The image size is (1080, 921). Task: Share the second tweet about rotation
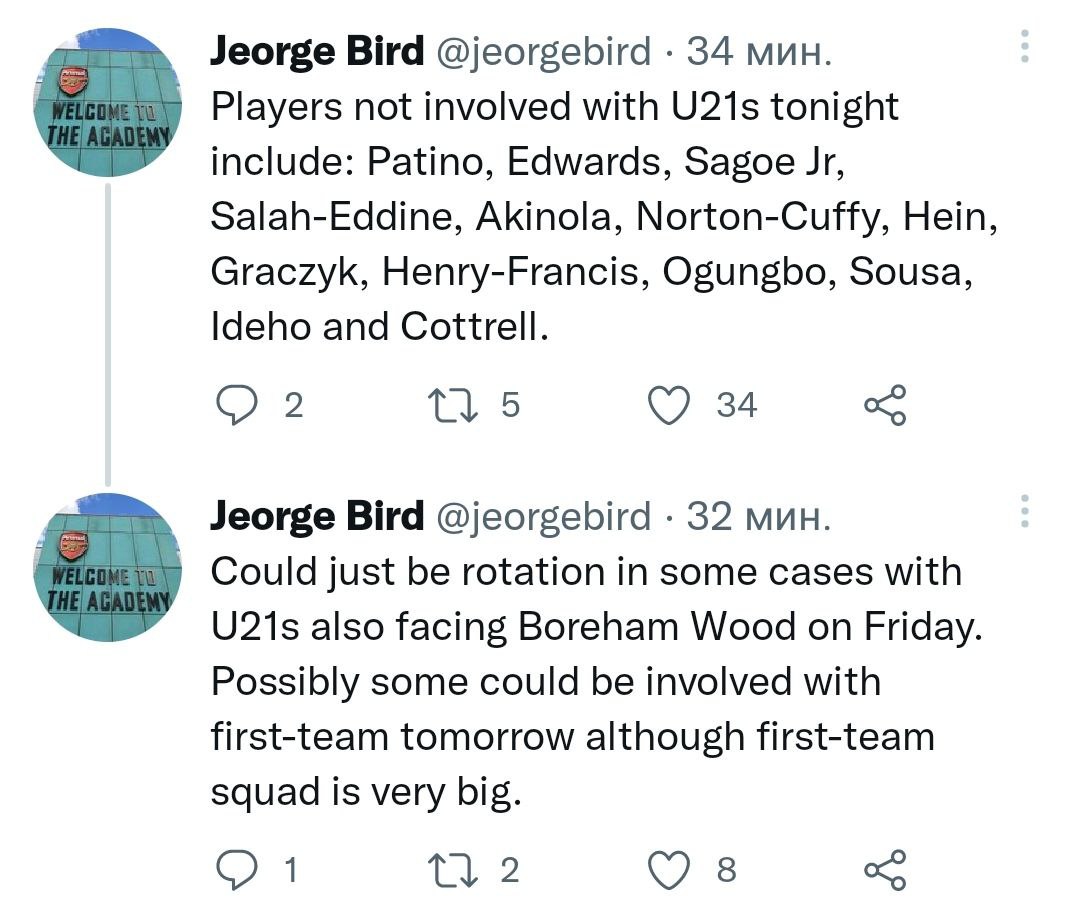click(885, 870)
